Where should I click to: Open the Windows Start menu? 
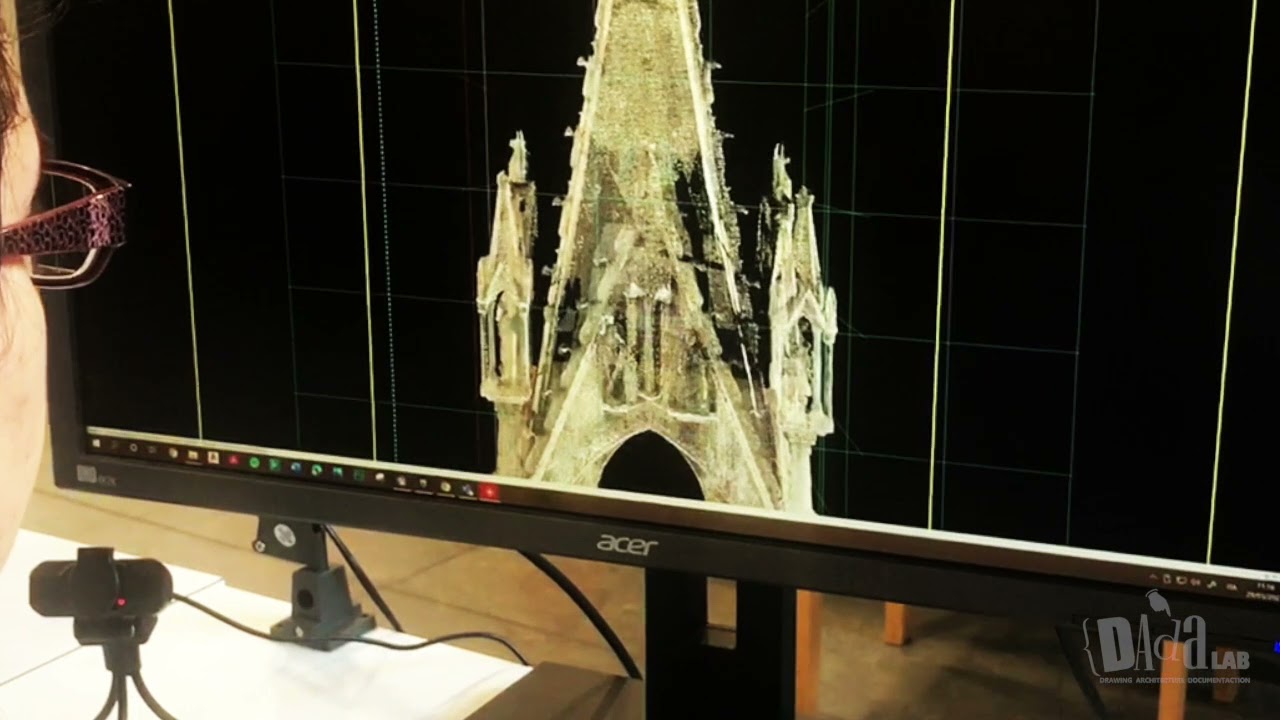97,441
